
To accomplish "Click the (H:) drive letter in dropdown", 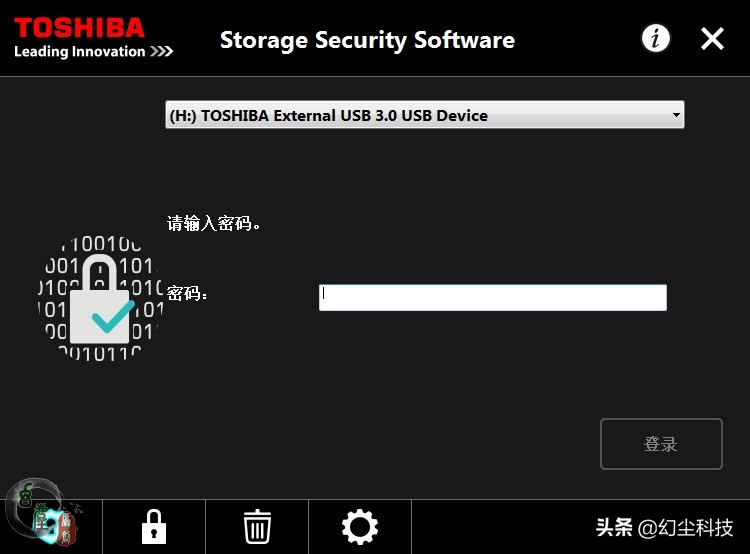I will tap(183, 115).
